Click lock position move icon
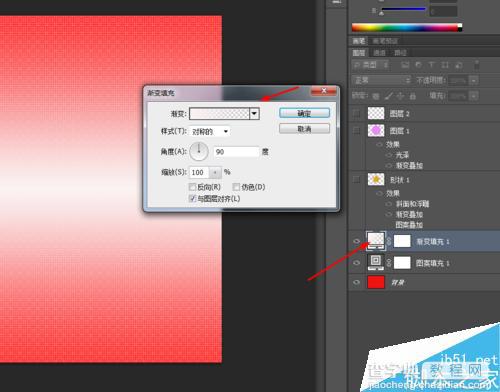Viewport: 500px width, 392px height. click(400, 96)
